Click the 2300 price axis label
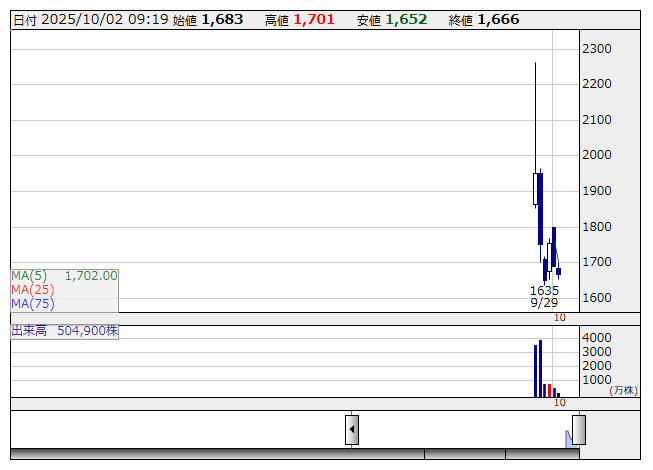This screenshot has width=653, height=470. pyautogui.click(x=597, y=48)
